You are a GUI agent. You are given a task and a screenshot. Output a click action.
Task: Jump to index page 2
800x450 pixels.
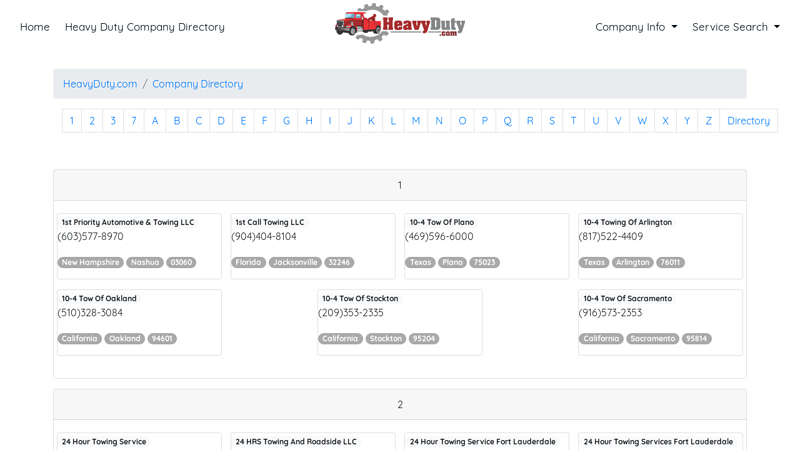(92, 121)
